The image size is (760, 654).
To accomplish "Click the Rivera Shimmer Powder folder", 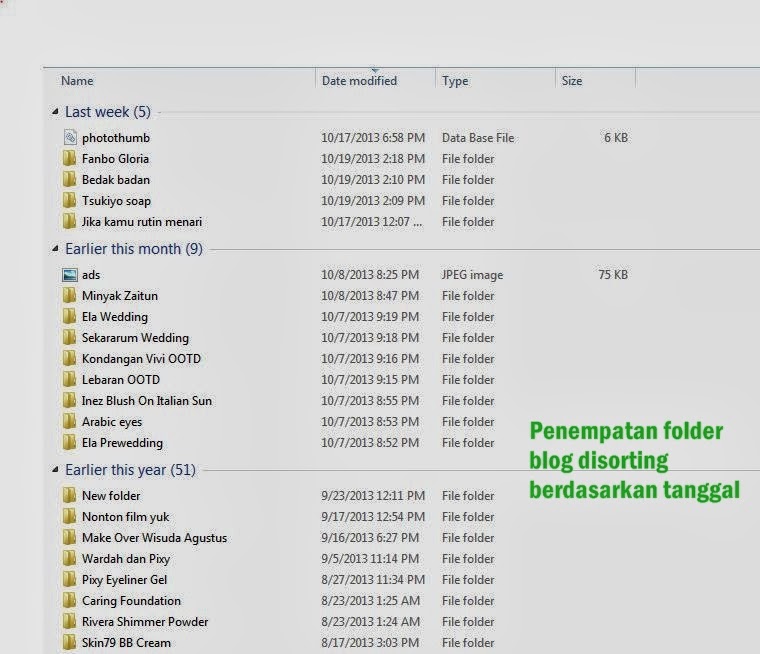I will (x=145, y=622).
